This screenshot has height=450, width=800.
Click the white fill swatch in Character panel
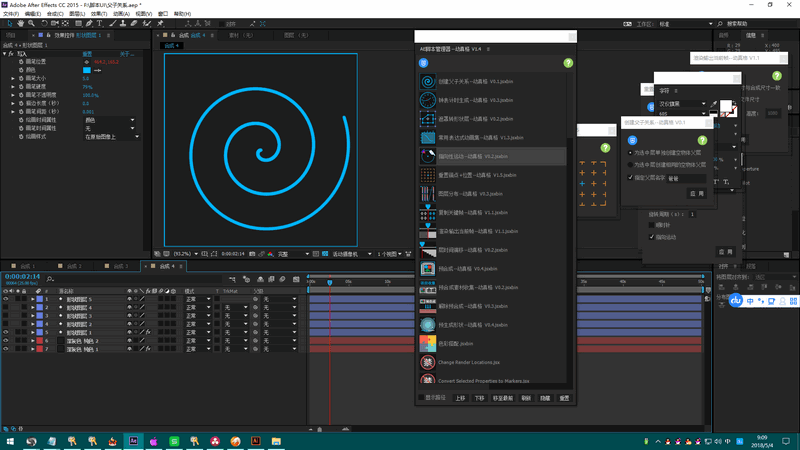pos(725,106)
